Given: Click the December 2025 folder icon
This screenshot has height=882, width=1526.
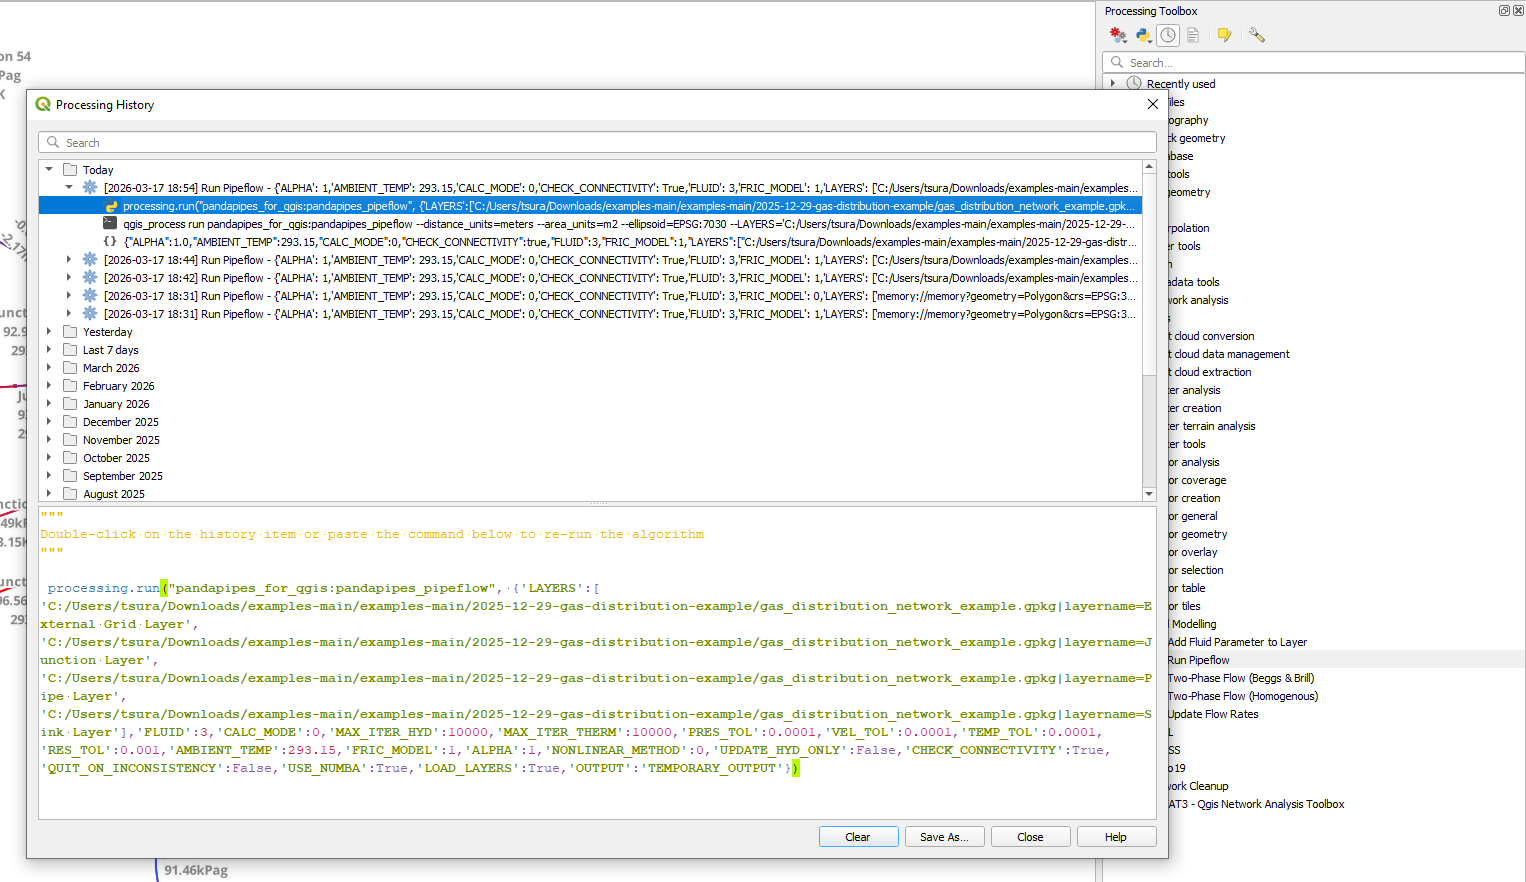Looking at the screenshot, I should (70, 422).
